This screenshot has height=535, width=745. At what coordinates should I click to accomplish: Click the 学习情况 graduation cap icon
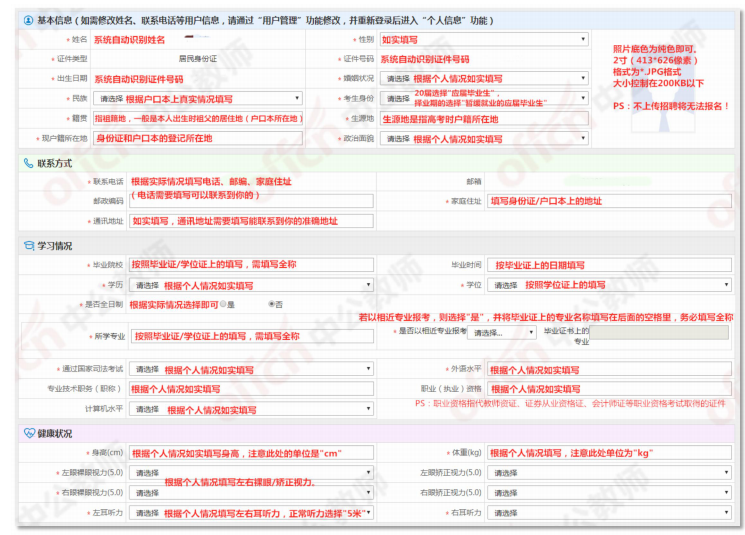click(x=29, y=246)
